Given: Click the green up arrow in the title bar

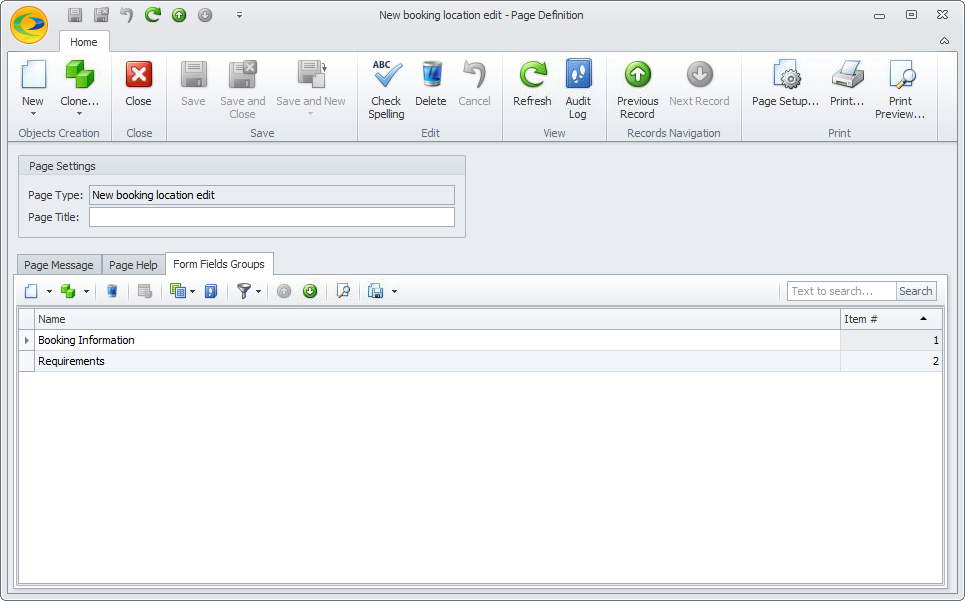Looking at the screenshot, I should click(x=179, y=15).
